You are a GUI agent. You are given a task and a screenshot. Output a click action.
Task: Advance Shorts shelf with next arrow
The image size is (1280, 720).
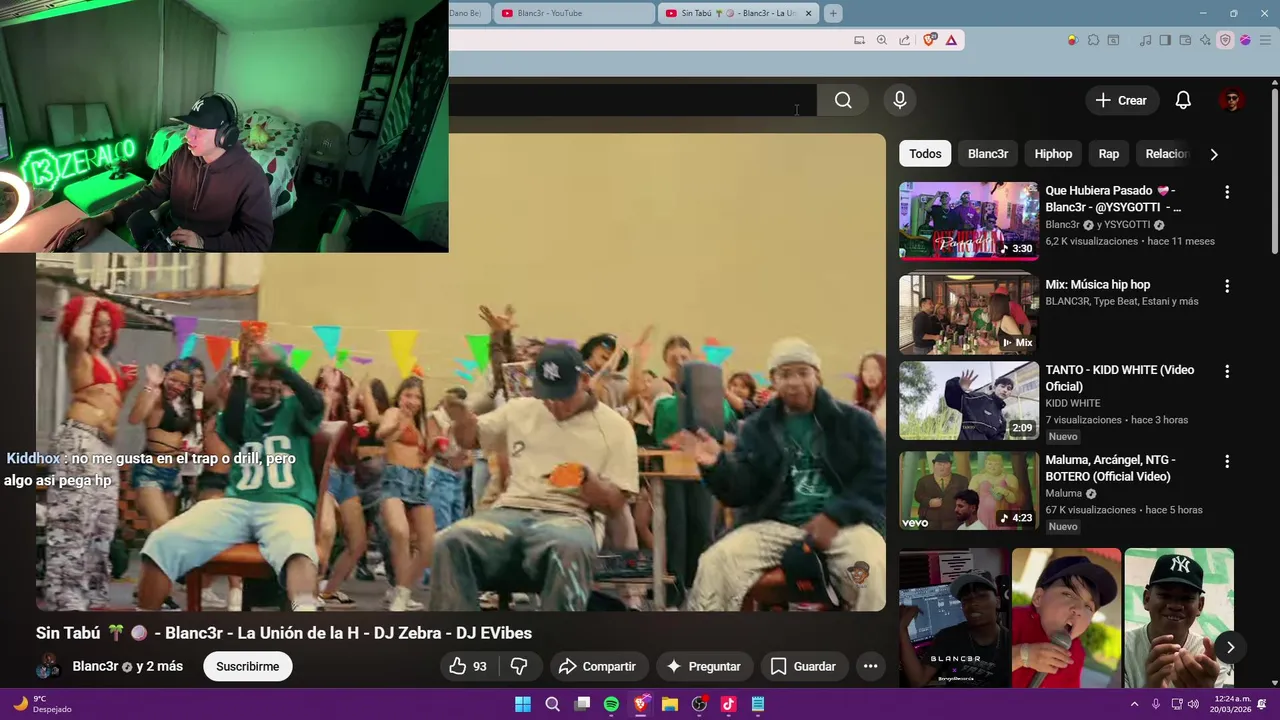(x=1231, y=647)
